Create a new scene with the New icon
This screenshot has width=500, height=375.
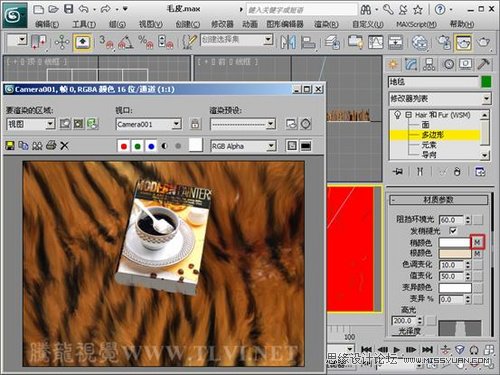(x=38, y=9)
